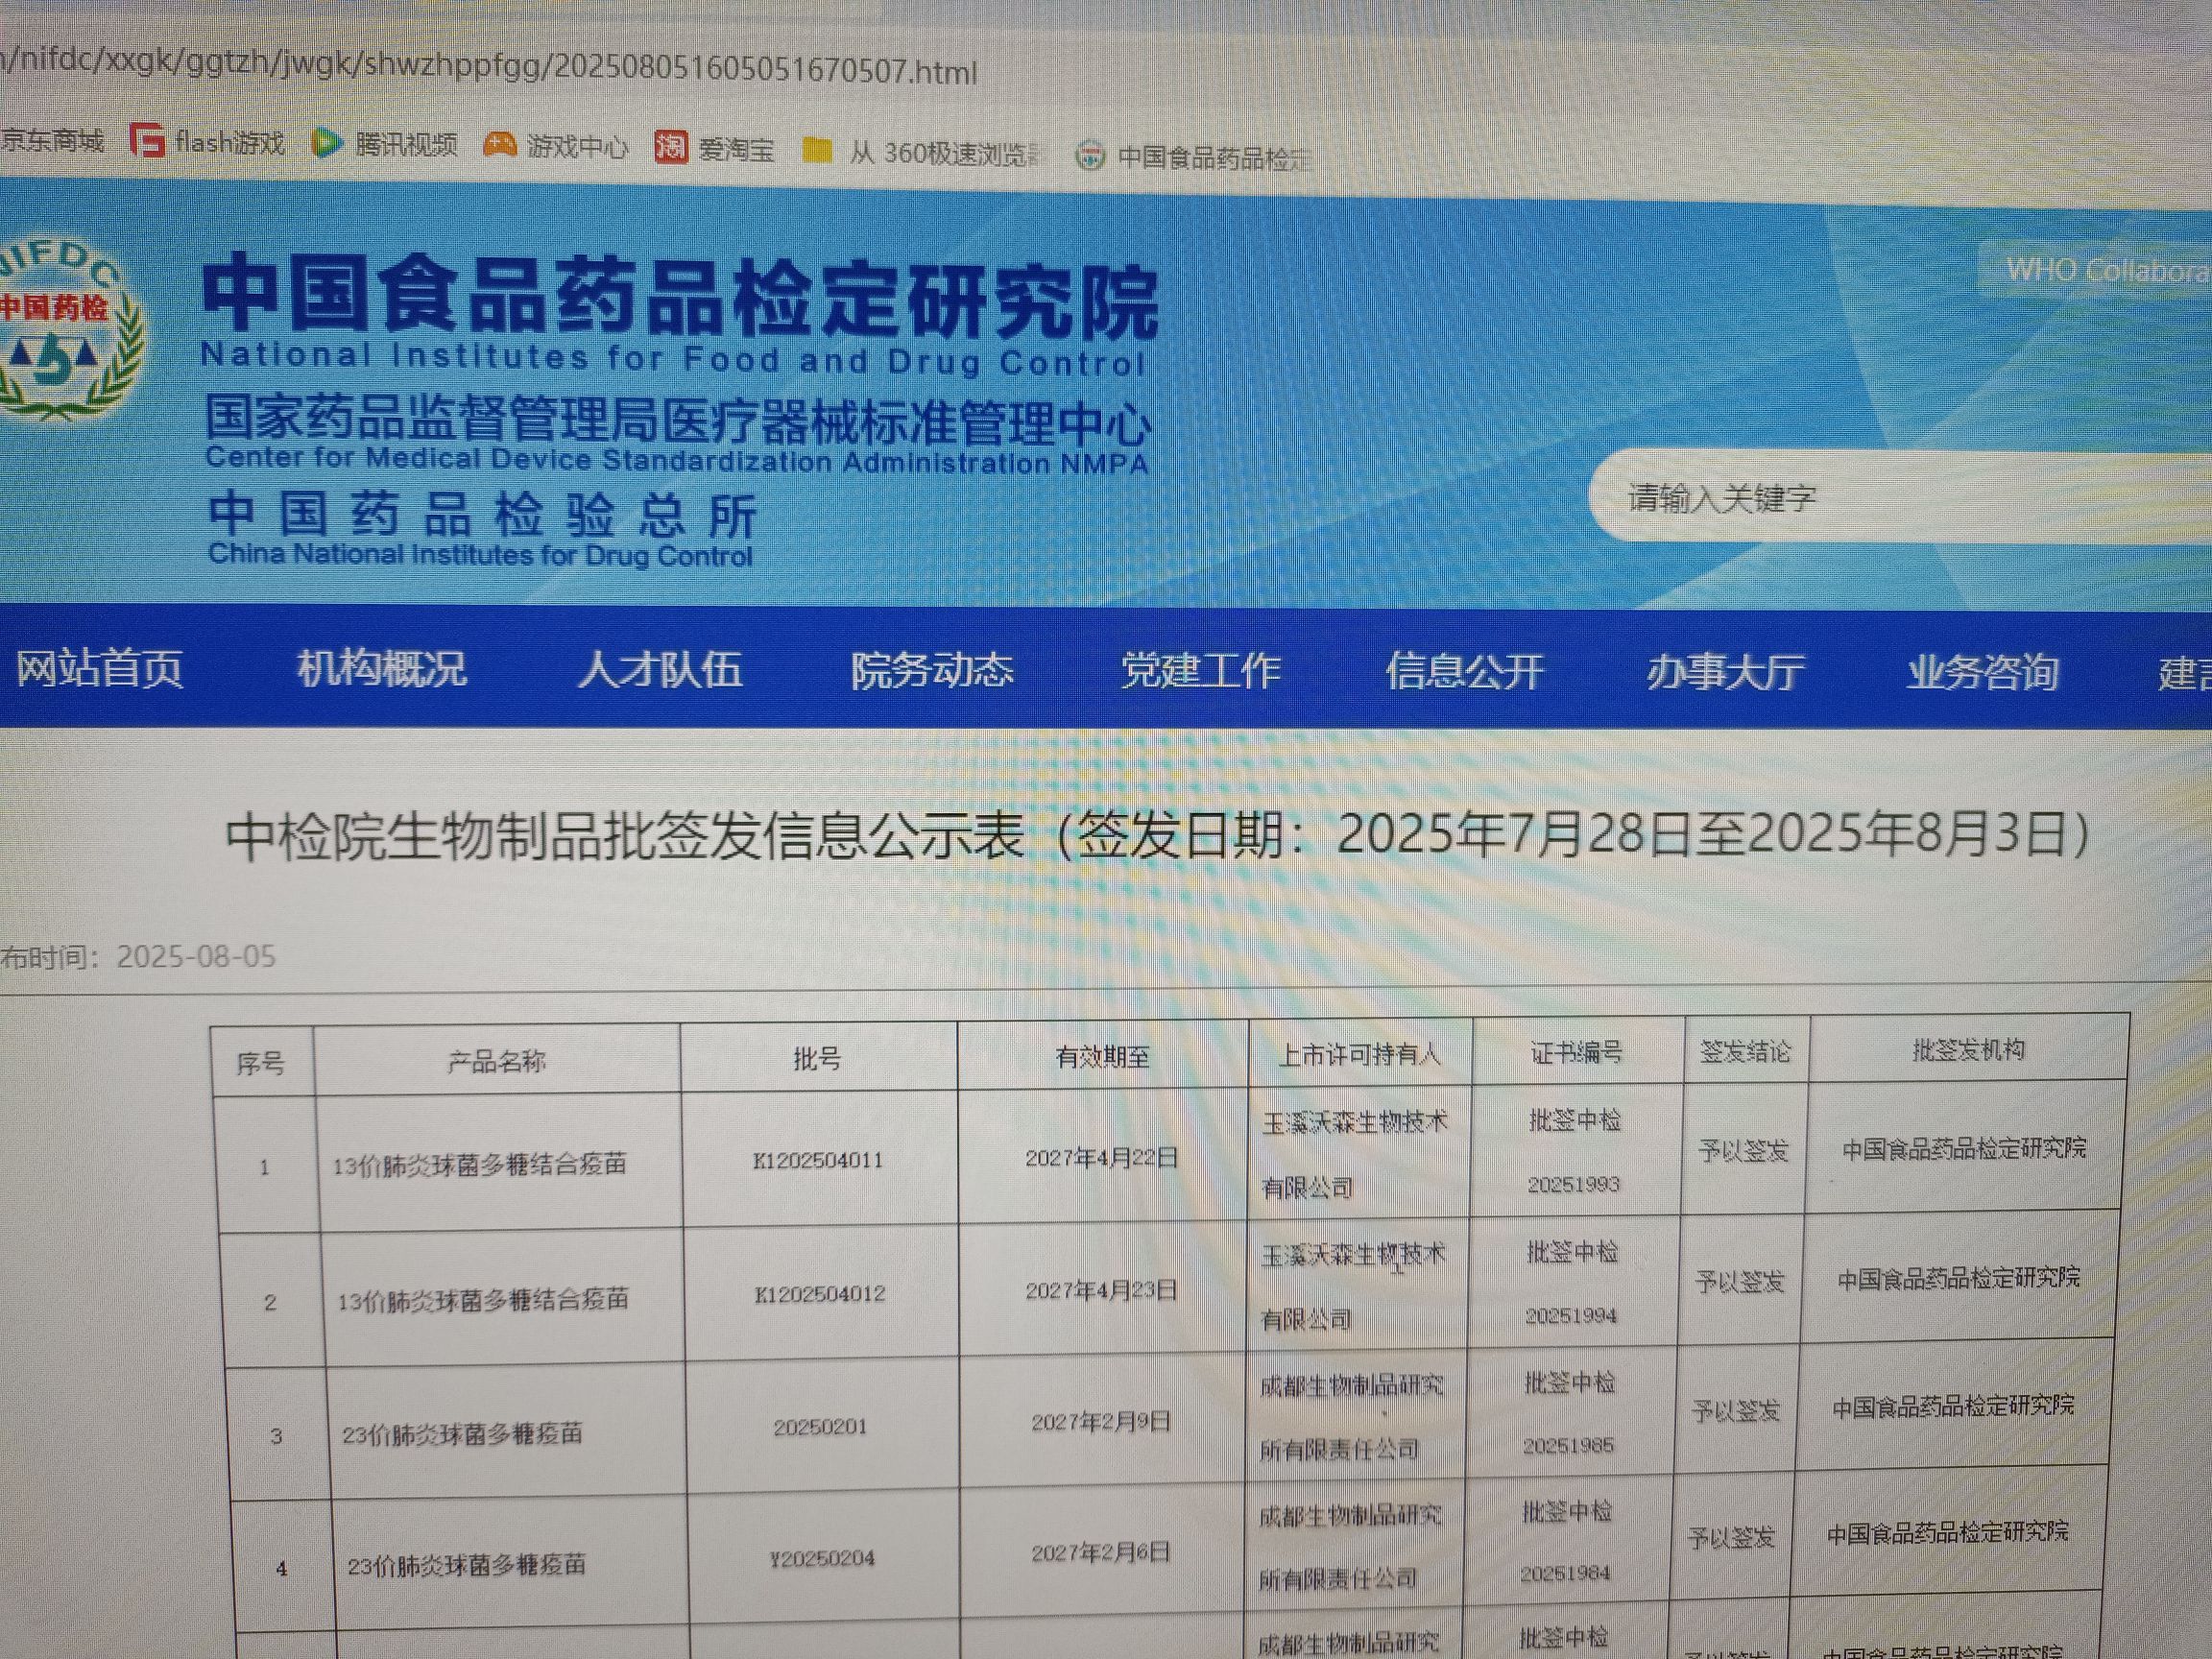The height and width of the screenshot is (1659, 2212).
Task: Click the 中国食品药品检定研究院 site title
Action: pyautogui.click(x=680, y=295)
